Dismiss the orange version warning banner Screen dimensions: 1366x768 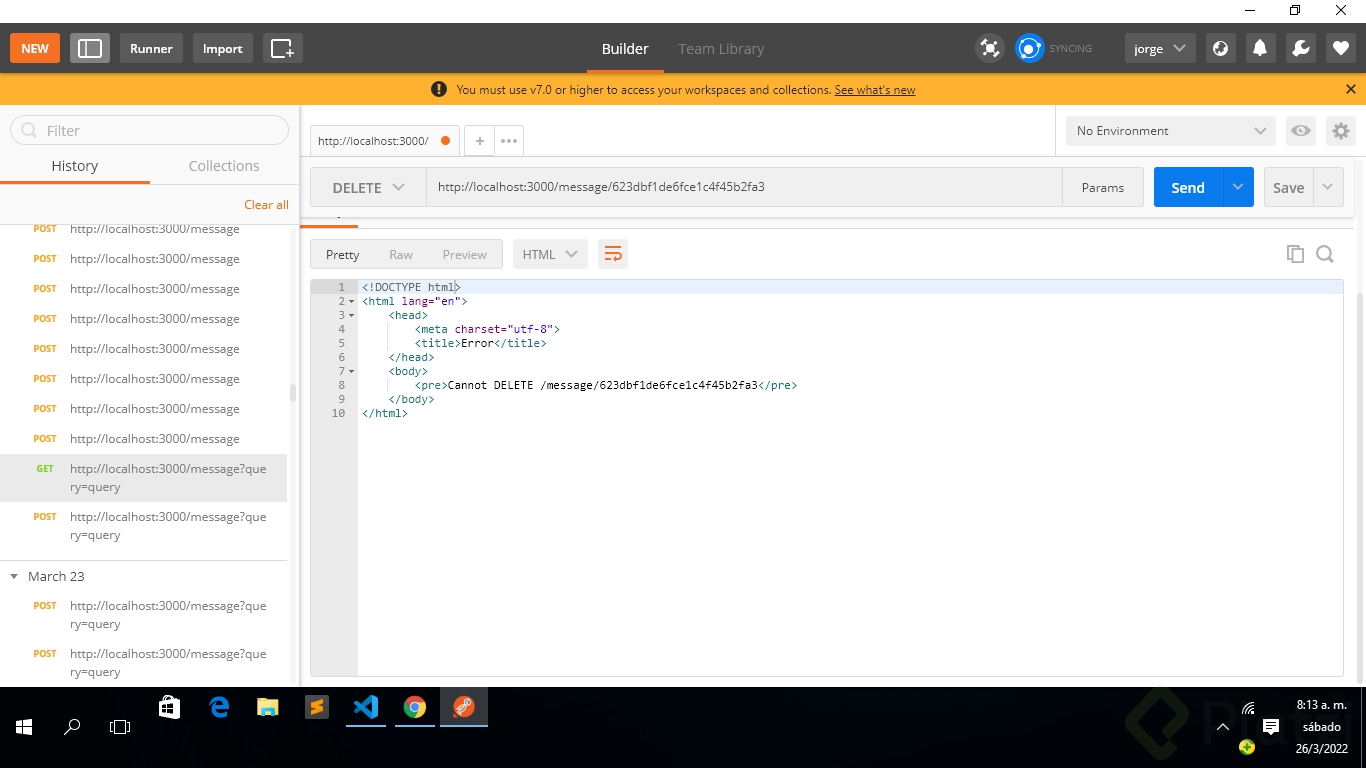1351,89
